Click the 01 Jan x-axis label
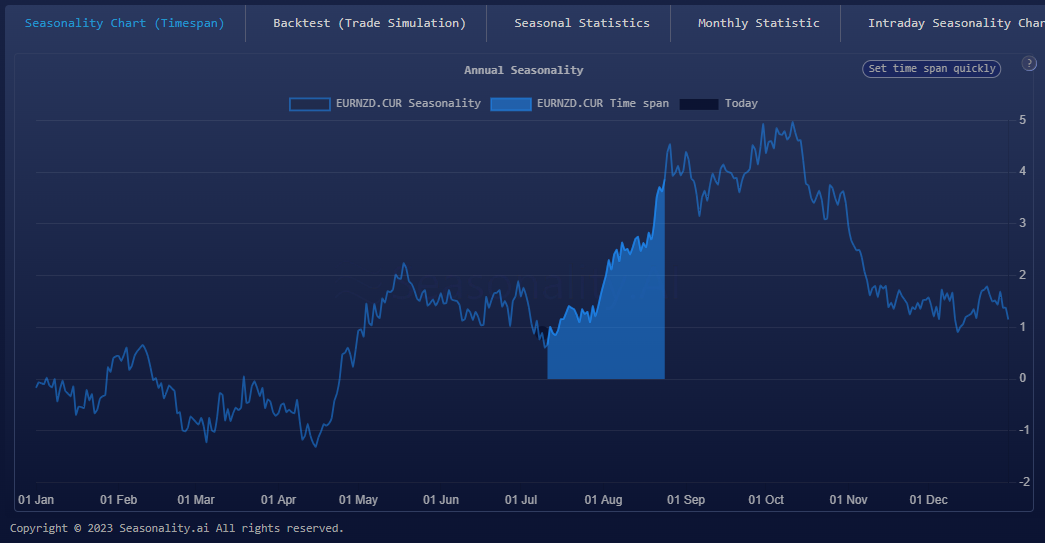Image resolution: width=1045 pixels, height=543 pixels. point(36,499)
